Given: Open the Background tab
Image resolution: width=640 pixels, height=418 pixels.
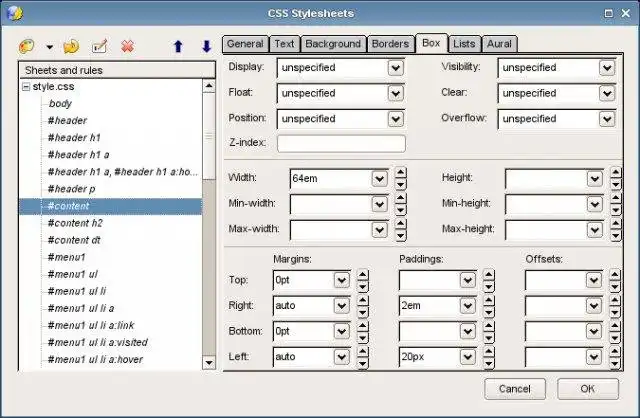Looking at the screenshot, I should (332, 44).
